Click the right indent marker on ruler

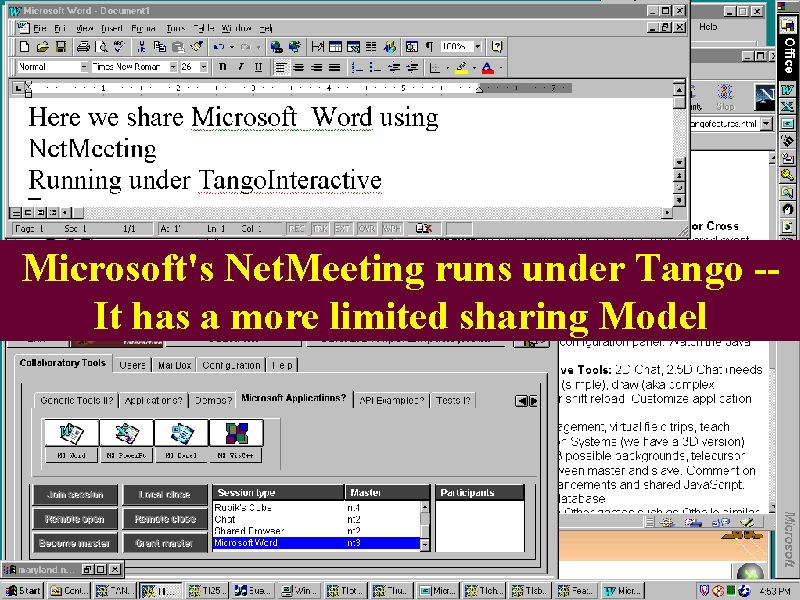coord(479,90)
